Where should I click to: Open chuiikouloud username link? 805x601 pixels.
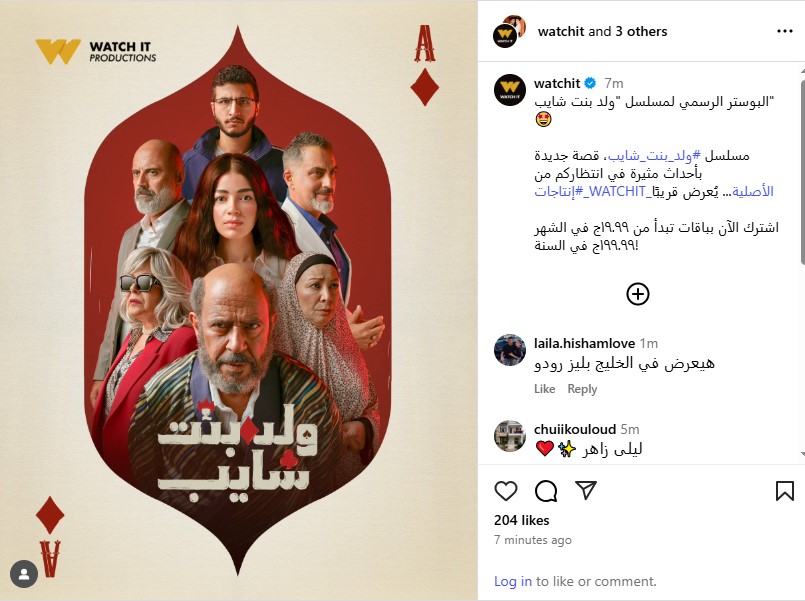[574, 429]
